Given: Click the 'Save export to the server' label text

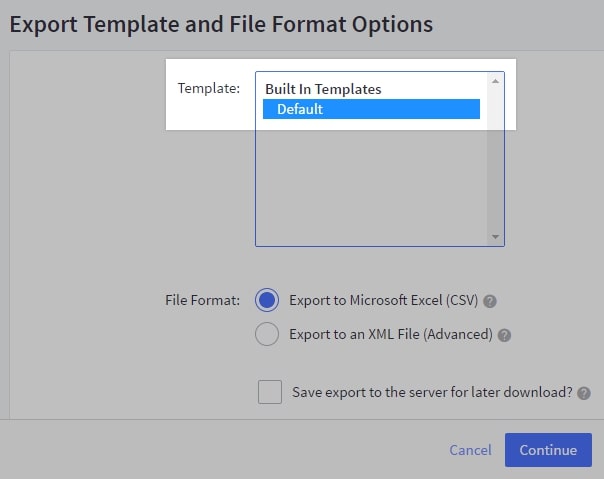Looking at the screenshot, I should (432, 393).
